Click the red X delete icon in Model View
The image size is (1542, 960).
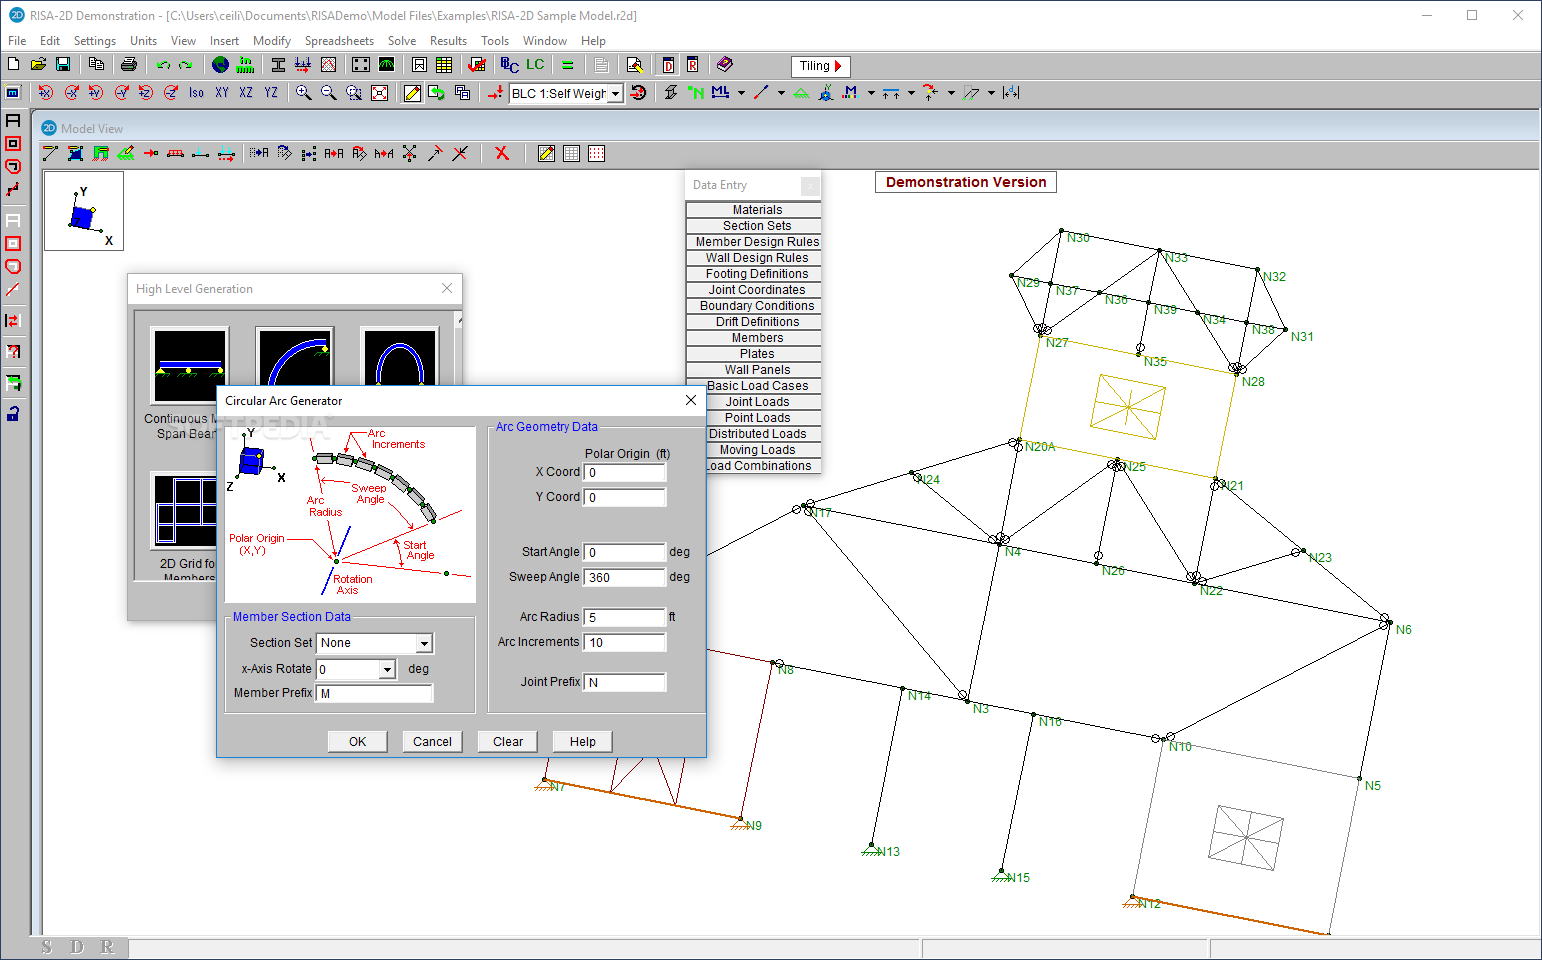(x=502, y=153)
